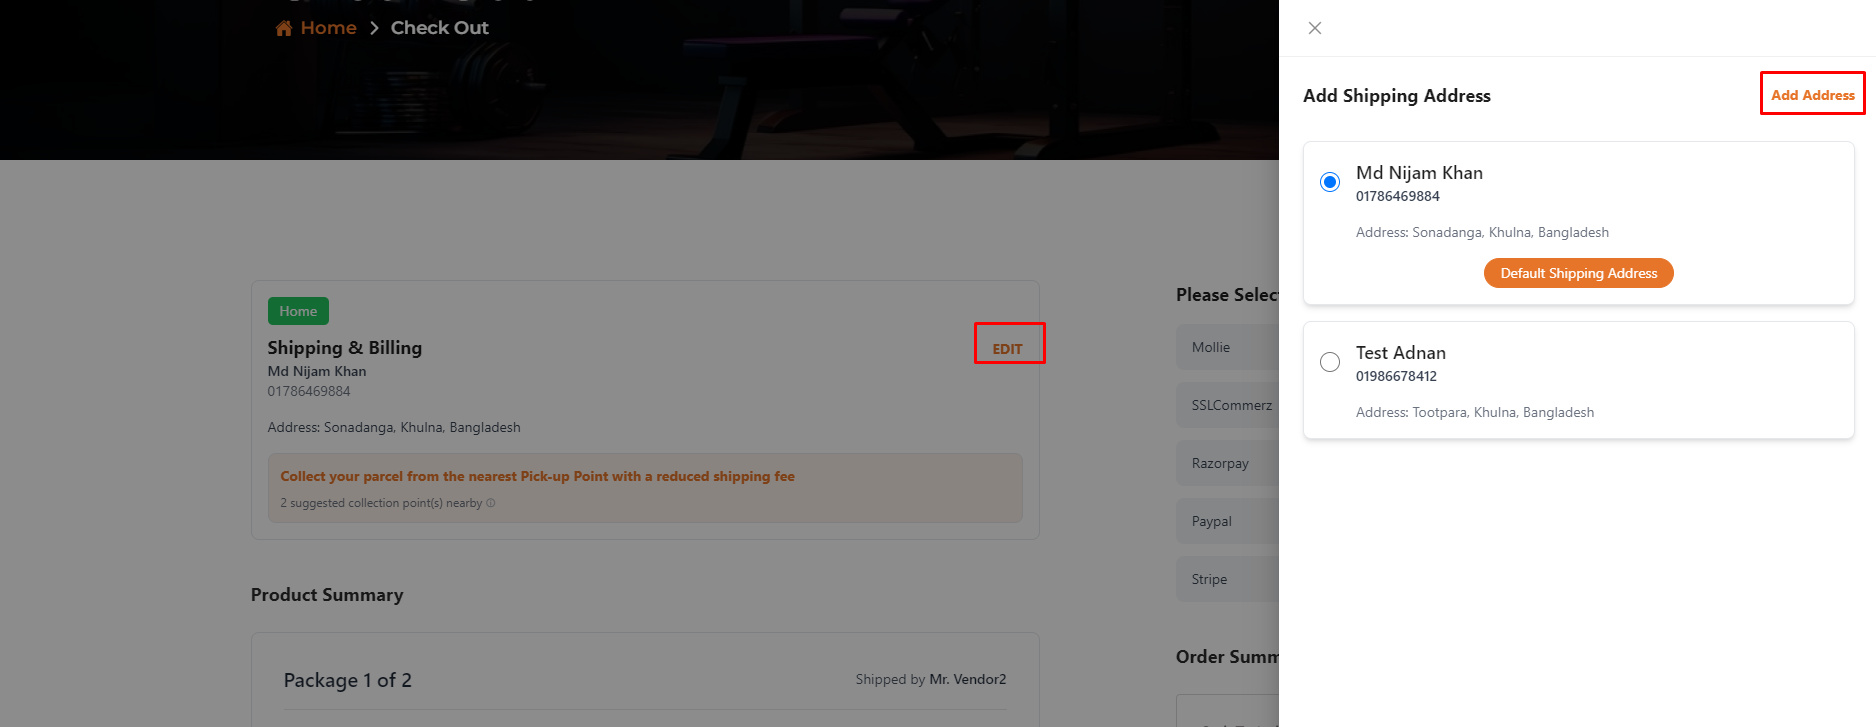Image resolution: width=1876 pixels, height=727 pixels.
Task: Choose Paypal payment option
Action: tap(1227, 521)
